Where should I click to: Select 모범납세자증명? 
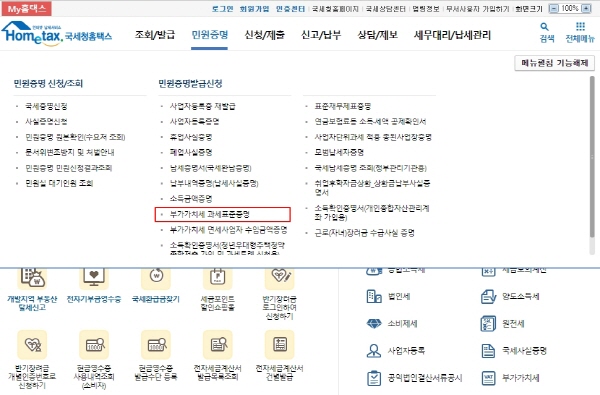[x=339, y=152]
